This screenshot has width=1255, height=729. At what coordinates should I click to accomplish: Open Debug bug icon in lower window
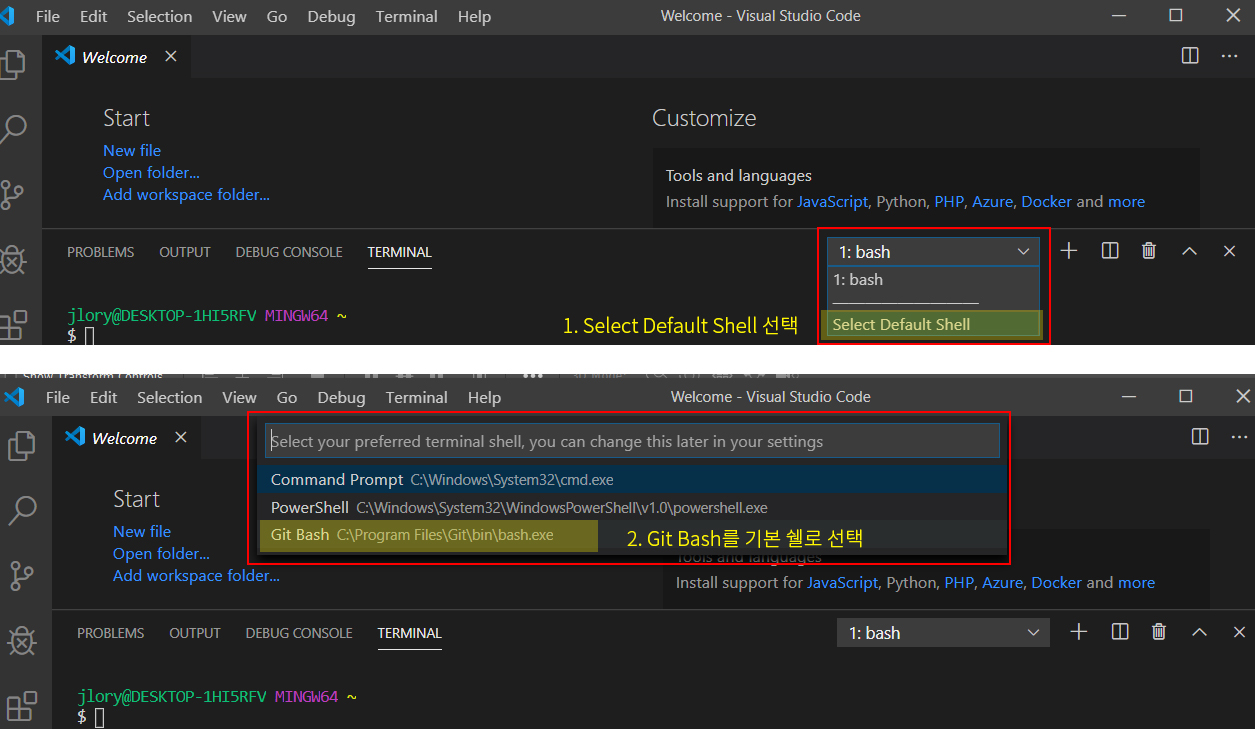22,641
